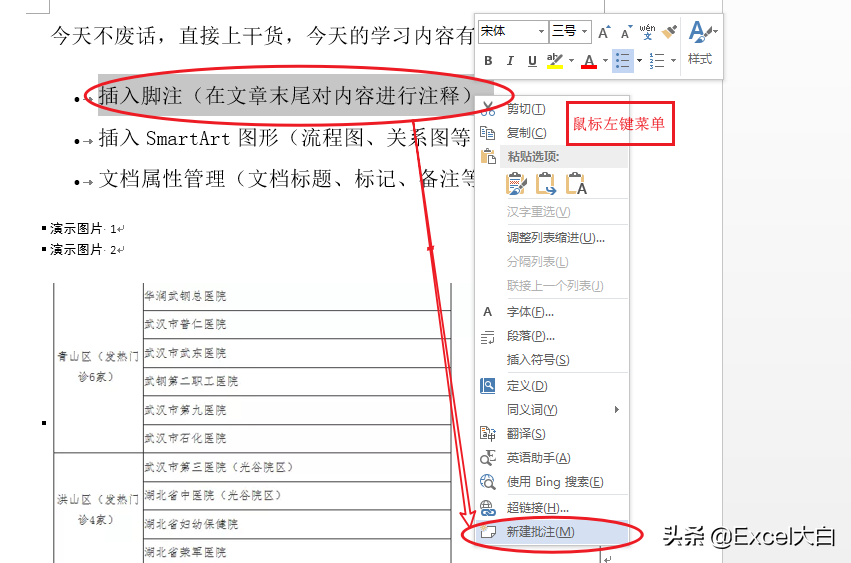Apply red font color

tap(589, 61)
